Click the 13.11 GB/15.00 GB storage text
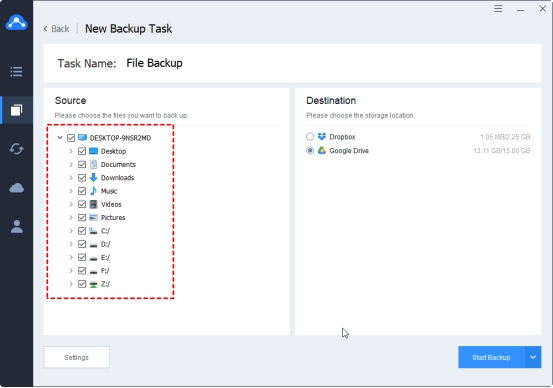This screenshot has height=388, width=553. tap(502, 151)
